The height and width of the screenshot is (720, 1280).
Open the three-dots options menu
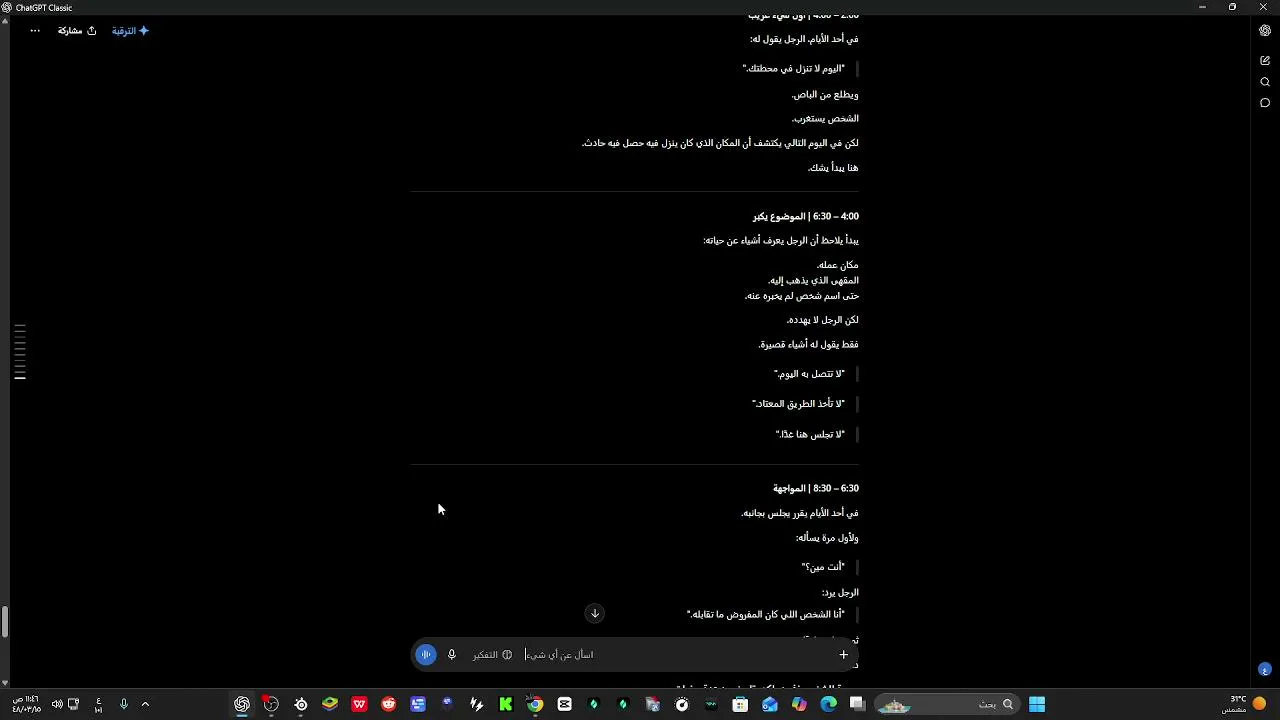[35, 31]
